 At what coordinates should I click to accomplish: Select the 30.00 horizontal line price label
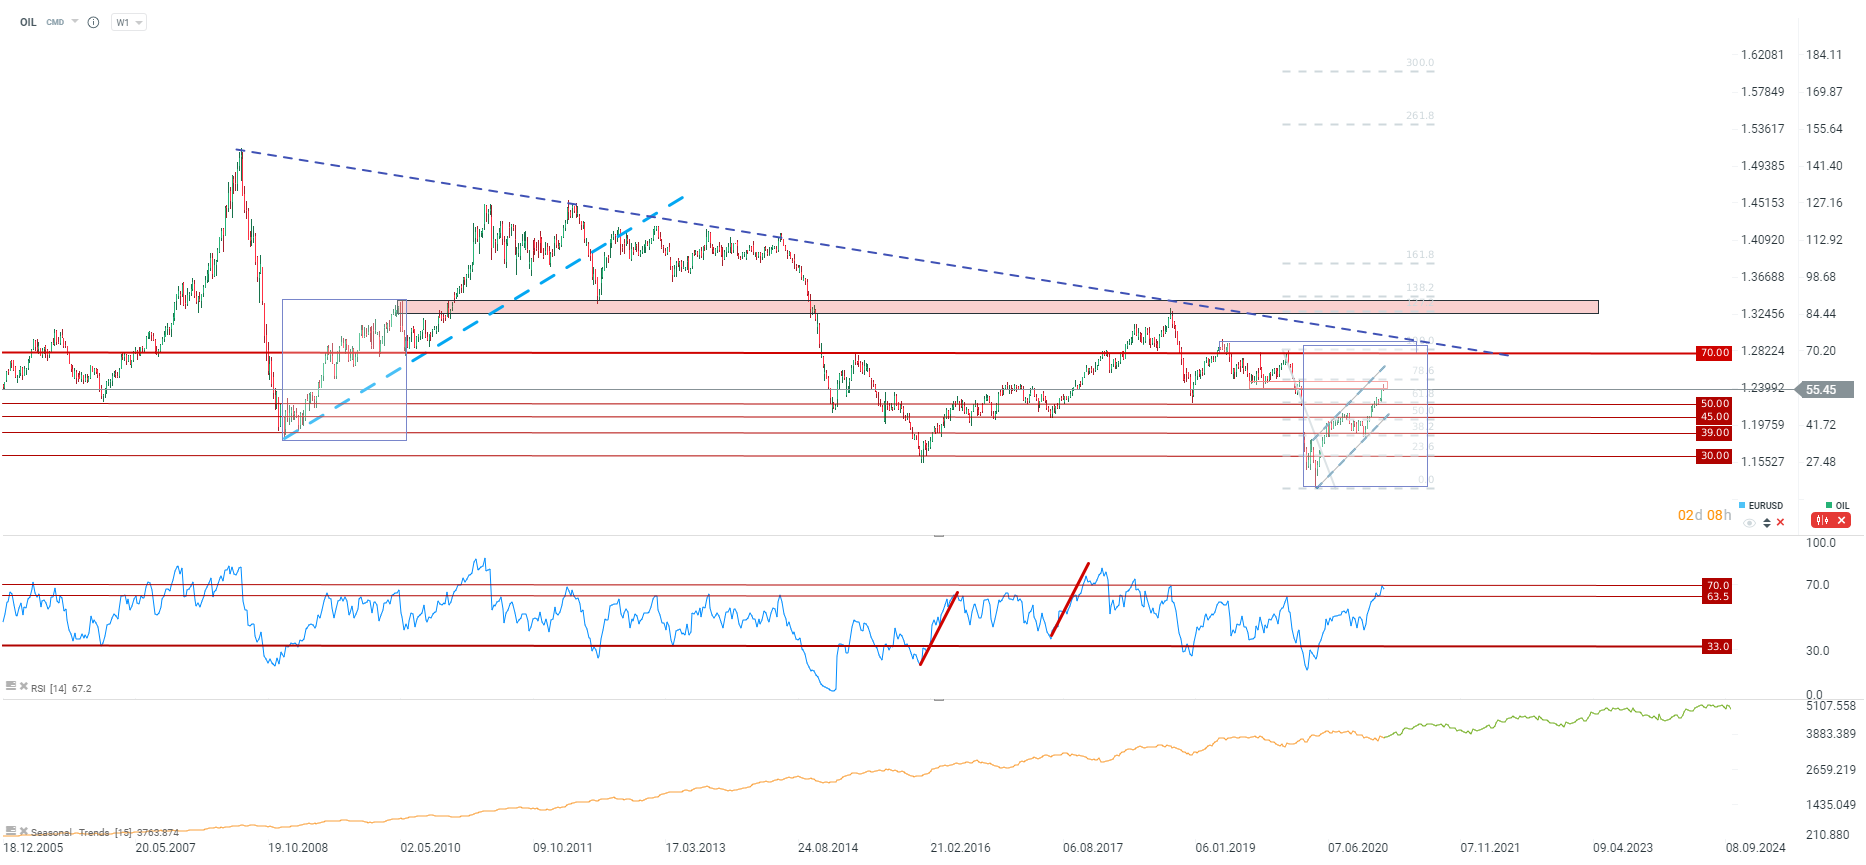point(1714,456)
